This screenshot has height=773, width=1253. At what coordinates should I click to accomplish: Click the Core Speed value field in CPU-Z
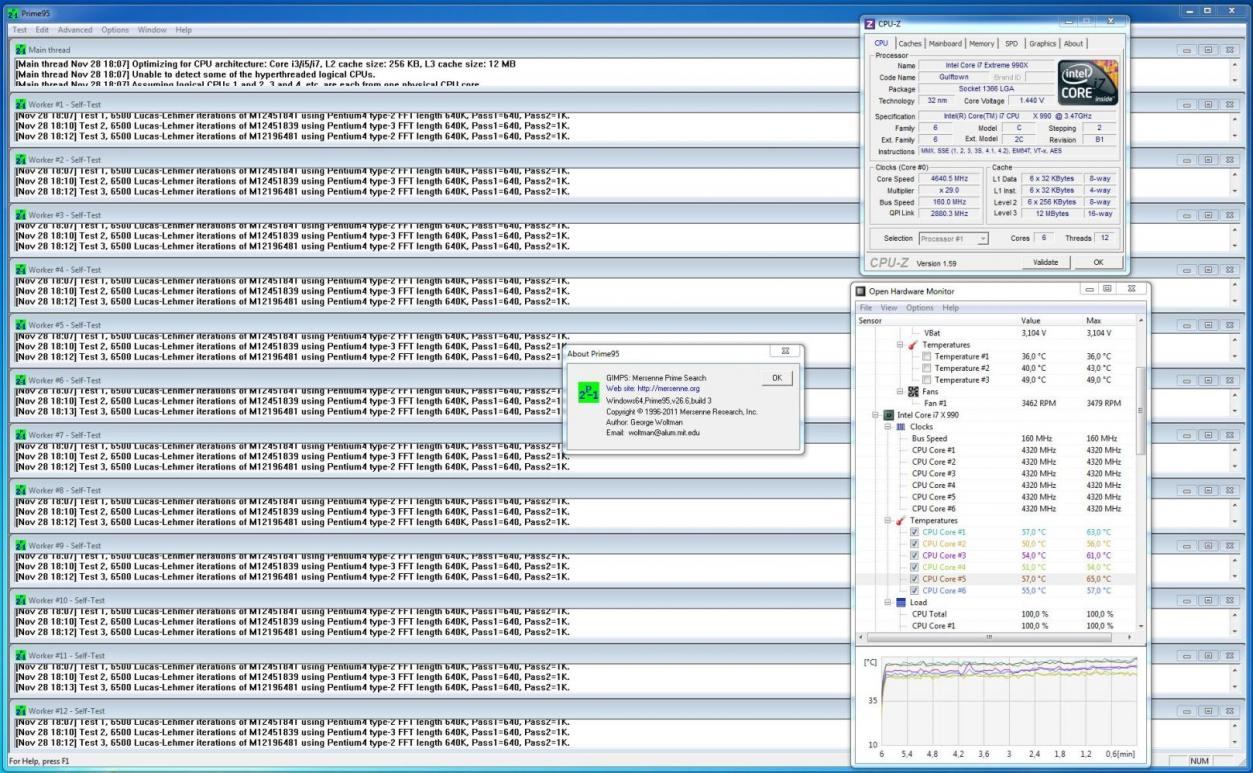[950, 178]
